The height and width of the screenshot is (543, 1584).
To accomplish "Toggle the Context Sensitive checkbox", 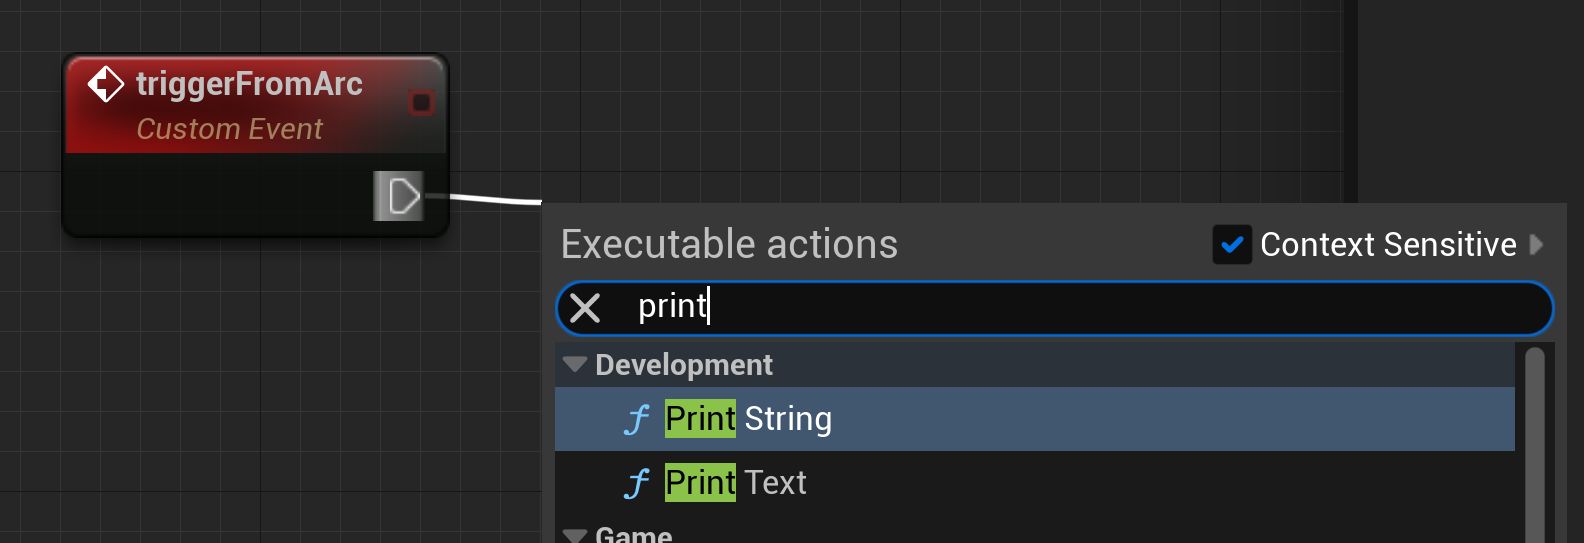I will click(x=1231, y=245).
